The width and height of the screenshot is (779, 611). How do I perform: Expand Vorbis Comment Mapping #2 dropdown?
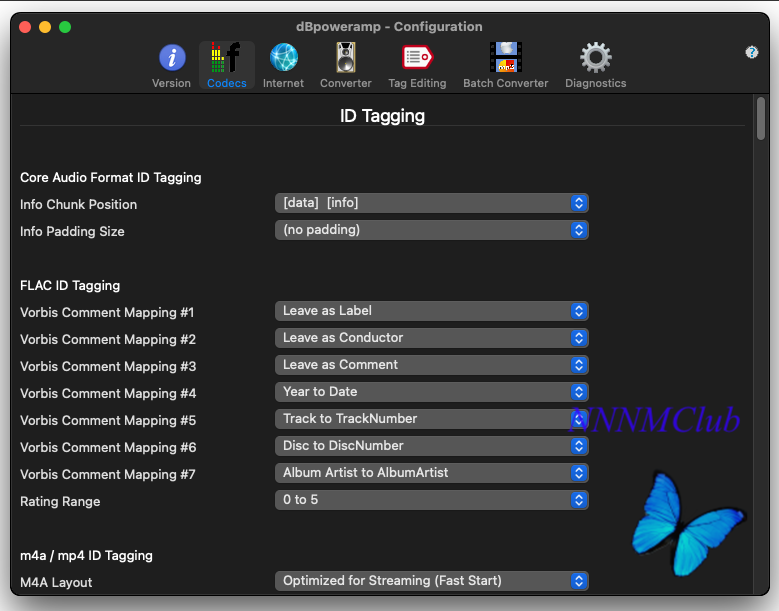pyautogui.click(x=432, y=338)
